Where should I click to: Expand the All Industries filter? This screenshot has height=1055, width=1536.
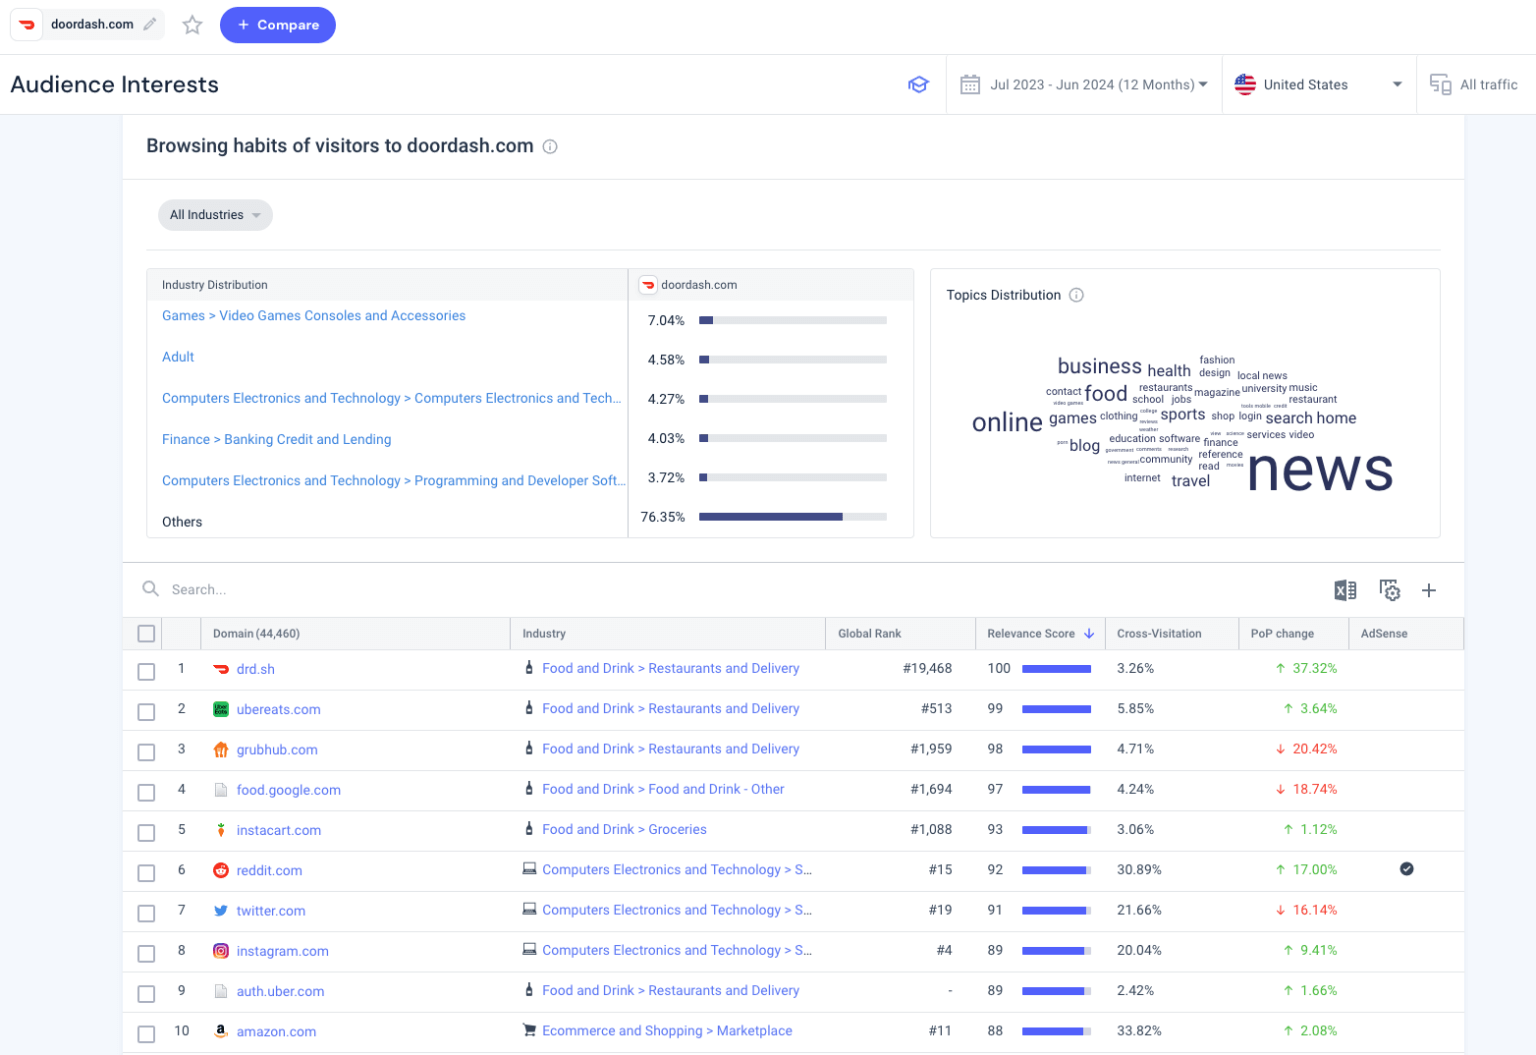click(x=214, y=214)
